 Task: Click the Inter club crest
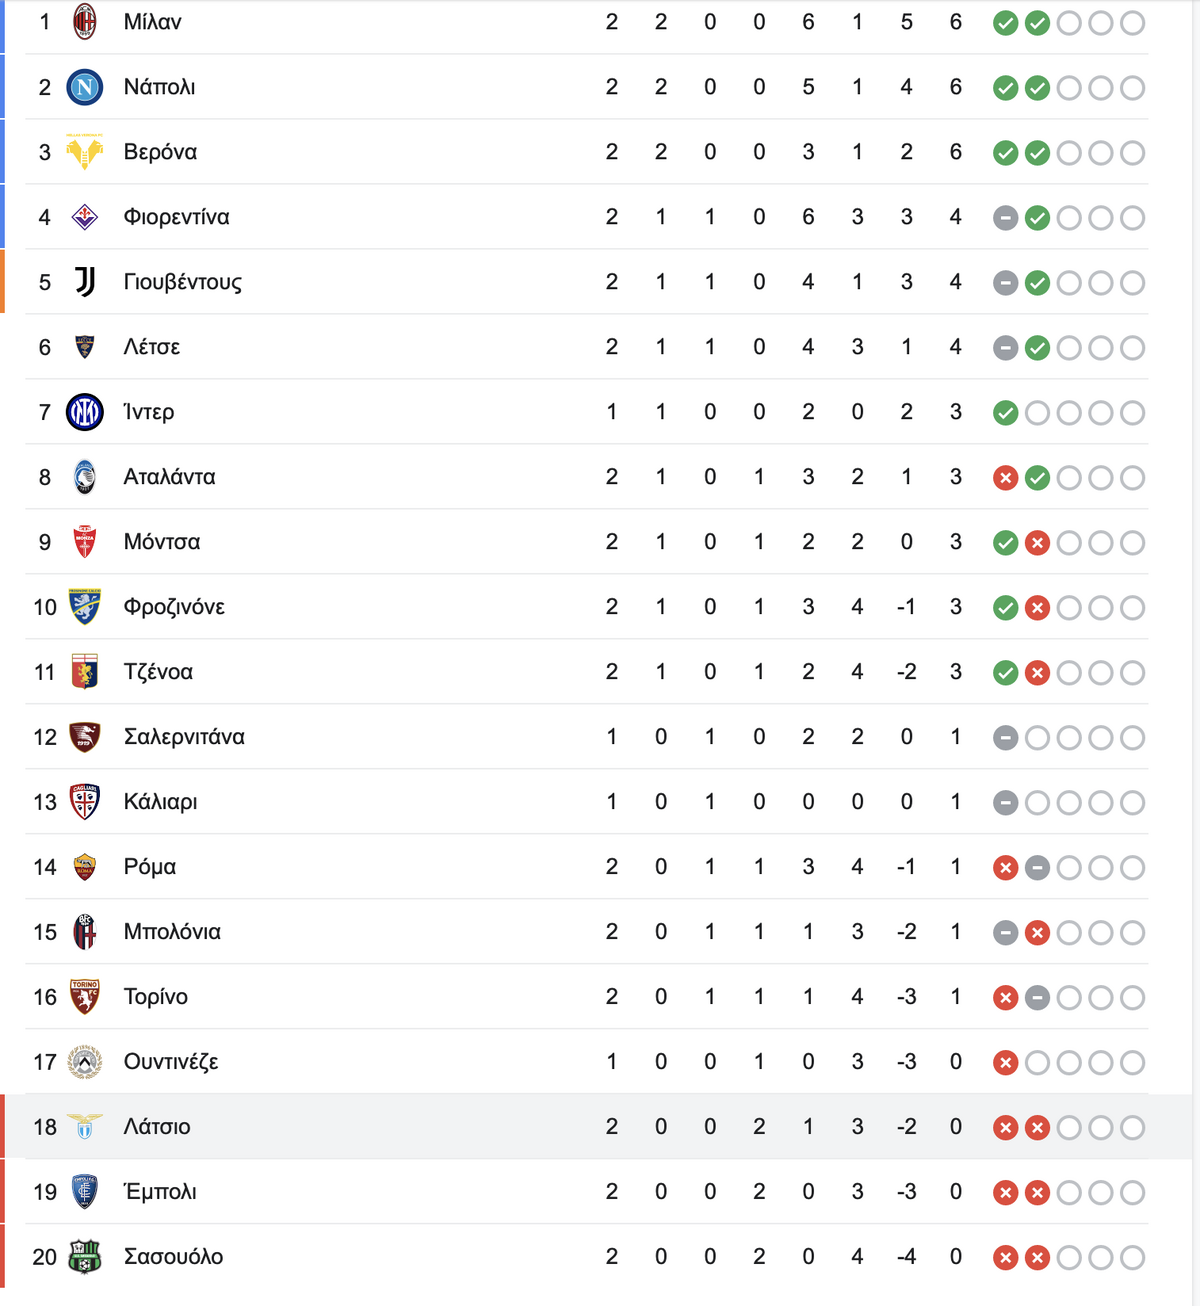[85, 412]
